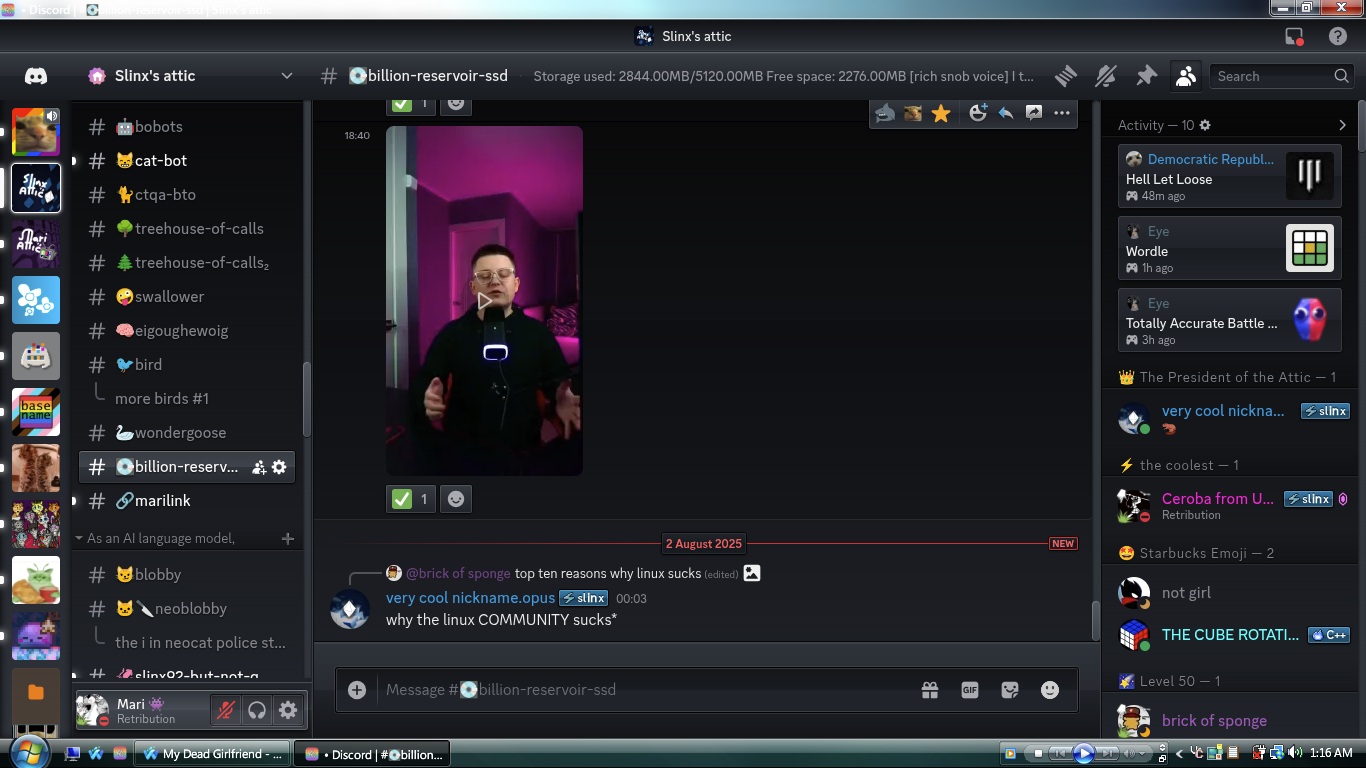
Task: Switch to the wondergoose channel
Action: pos(180,432)
